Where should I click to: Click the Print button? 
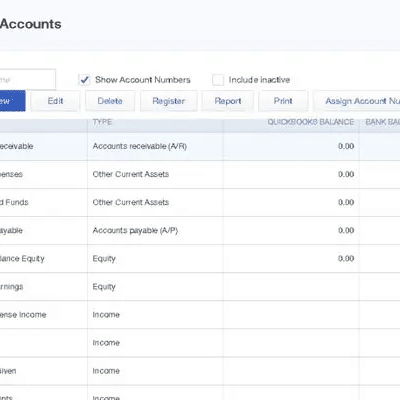283,101
